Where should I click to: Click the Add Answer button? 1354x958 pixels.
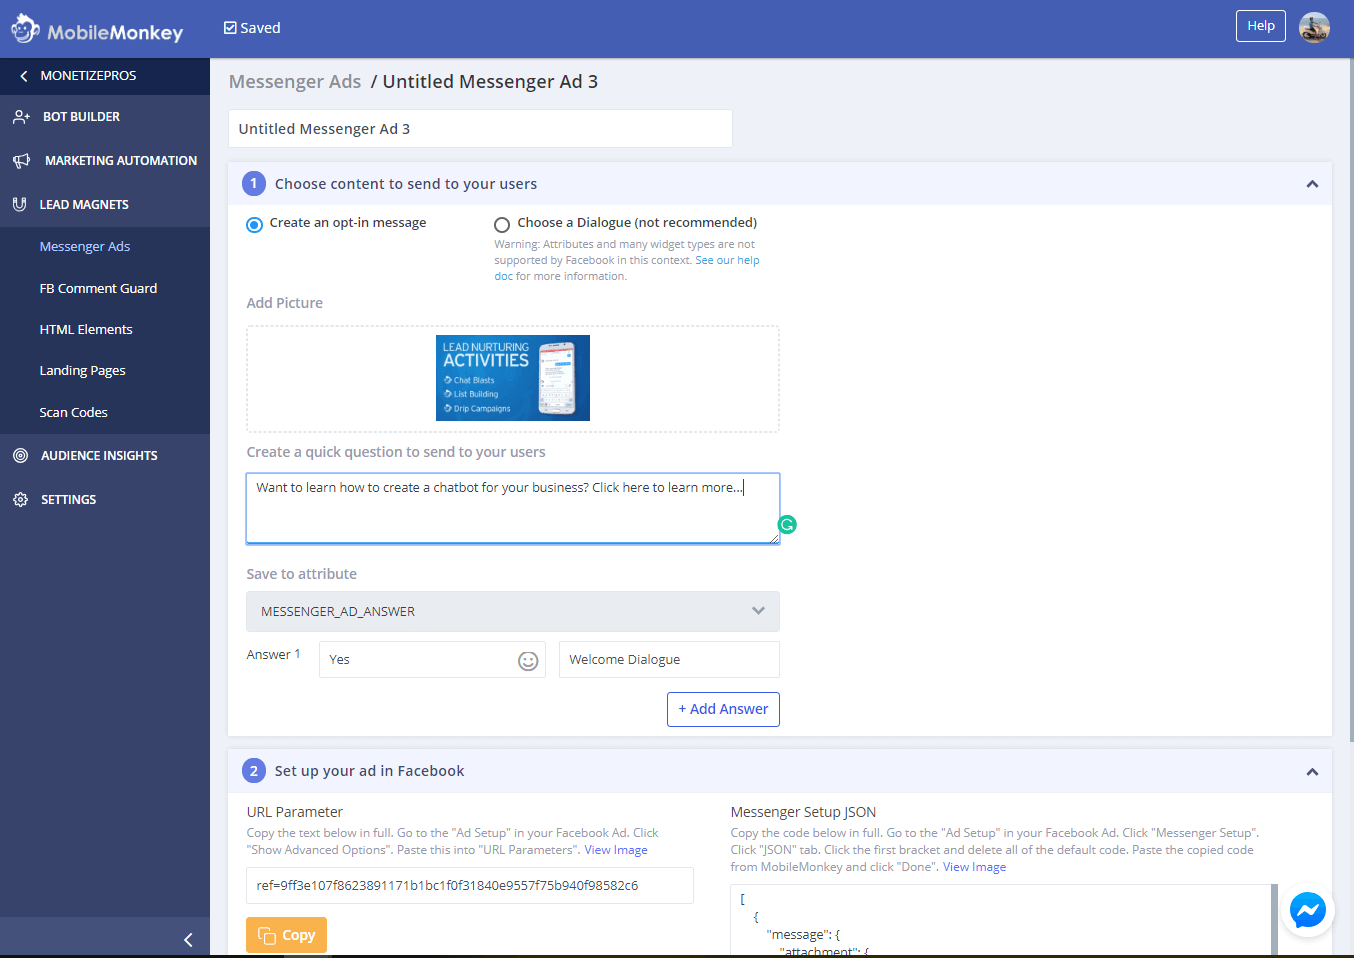click(x=723, y=709)
